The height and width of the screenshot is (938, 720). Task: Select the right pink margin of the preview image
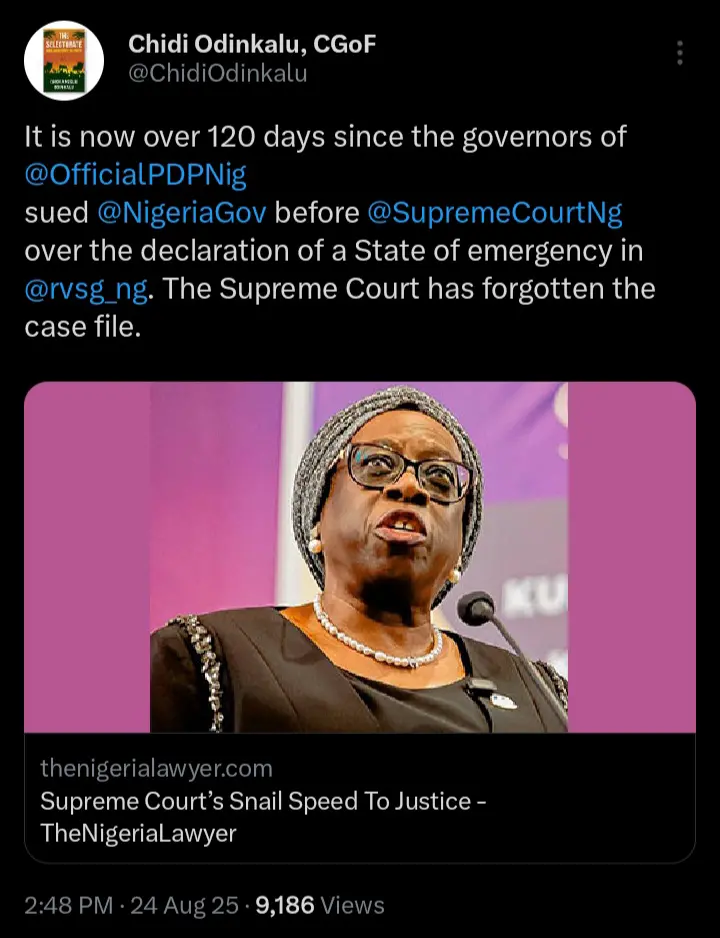click(x=631, y=557)
